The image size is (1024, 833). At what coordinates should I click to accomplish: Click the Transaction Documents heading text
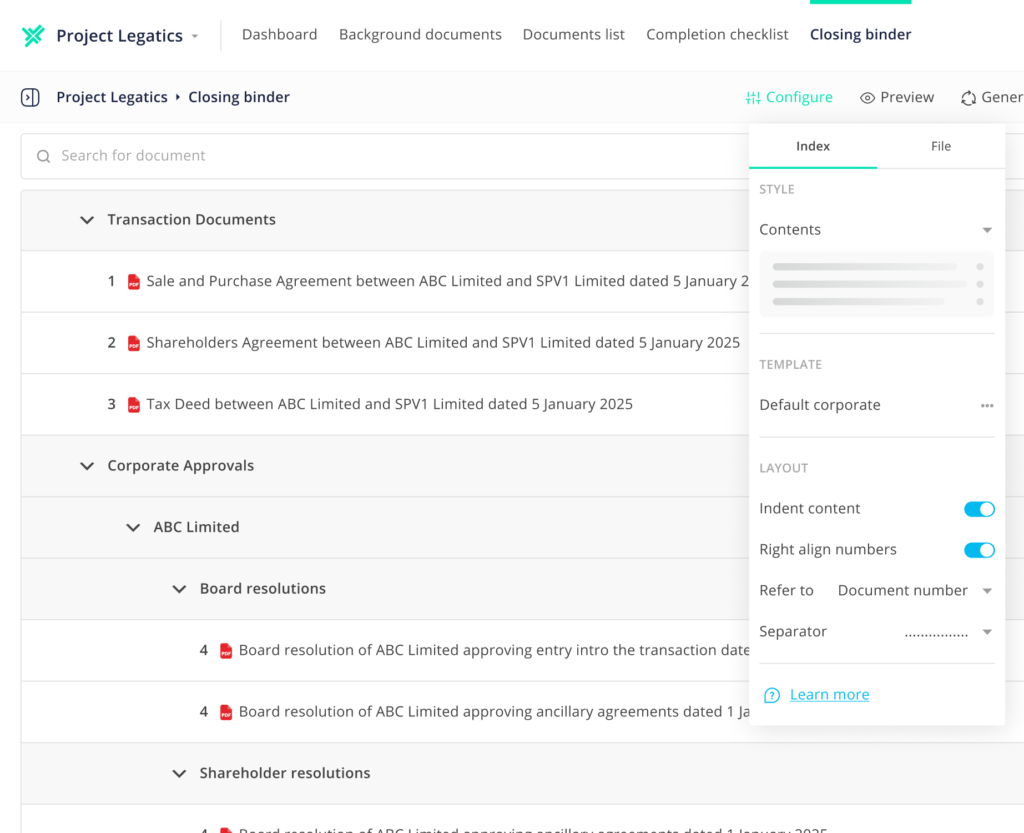191,220
